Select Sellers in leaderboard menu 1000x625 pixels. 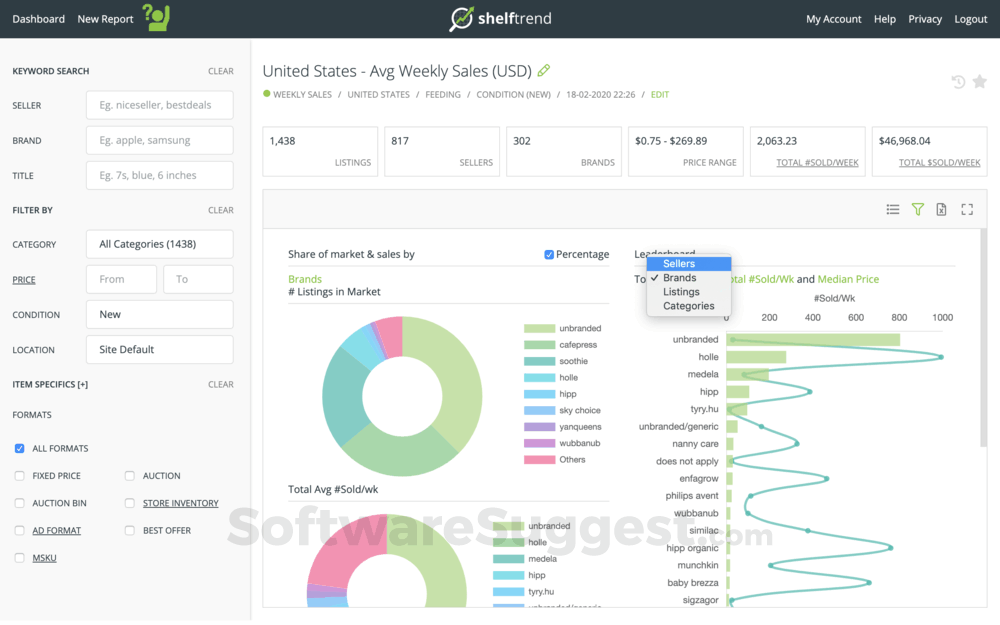[x=679, y=264]
